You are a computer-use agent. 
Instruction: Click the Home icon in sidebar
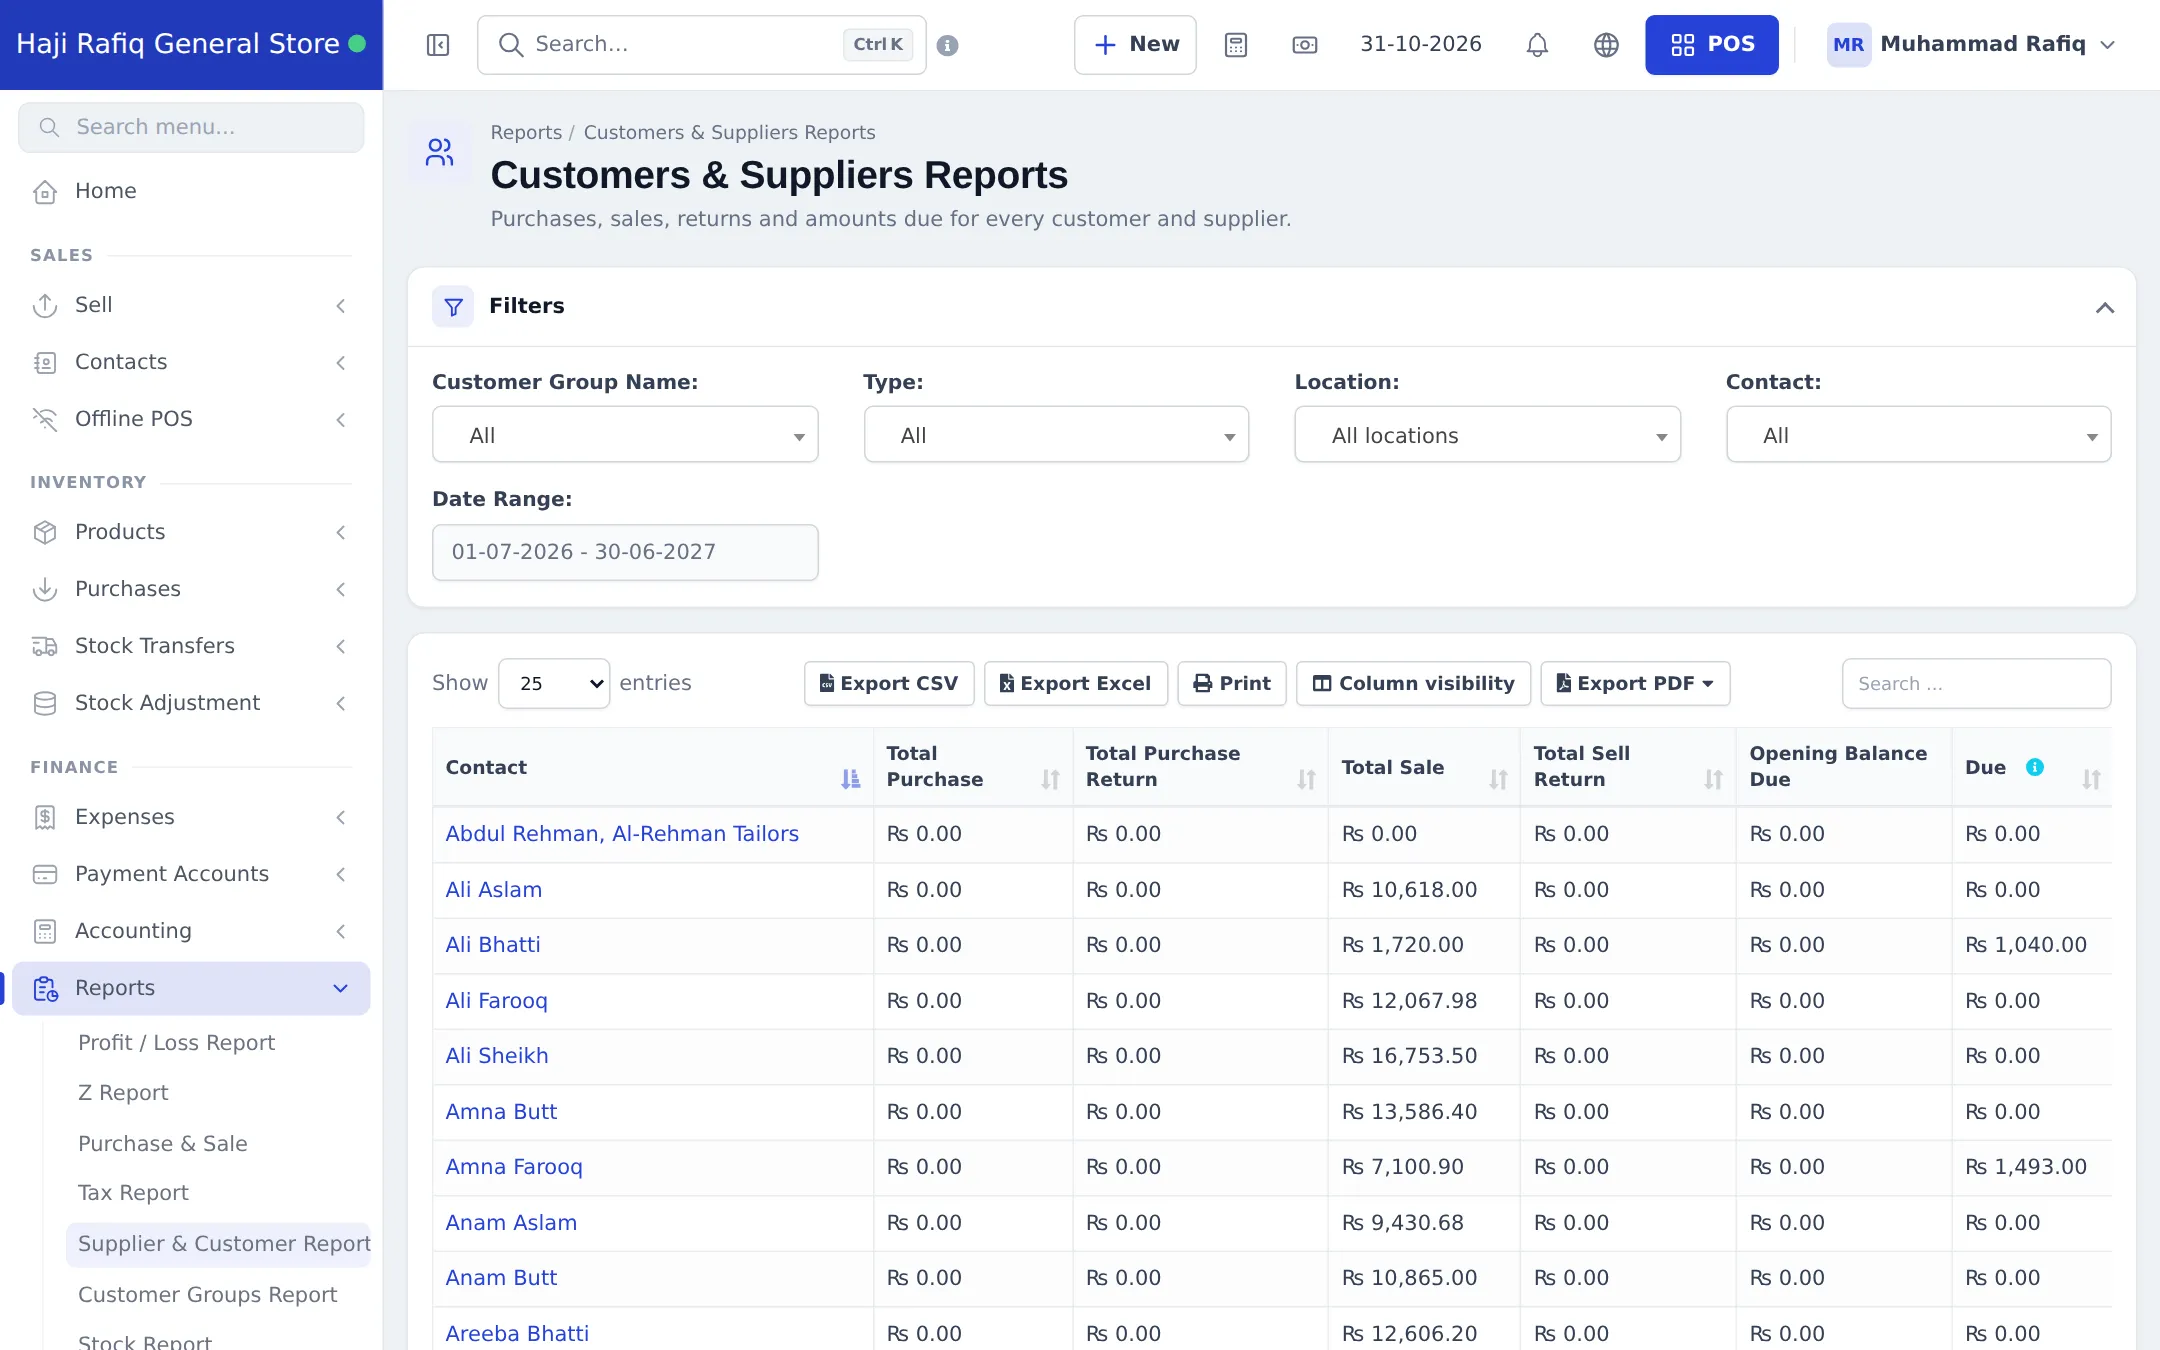[x=45, y=191]
